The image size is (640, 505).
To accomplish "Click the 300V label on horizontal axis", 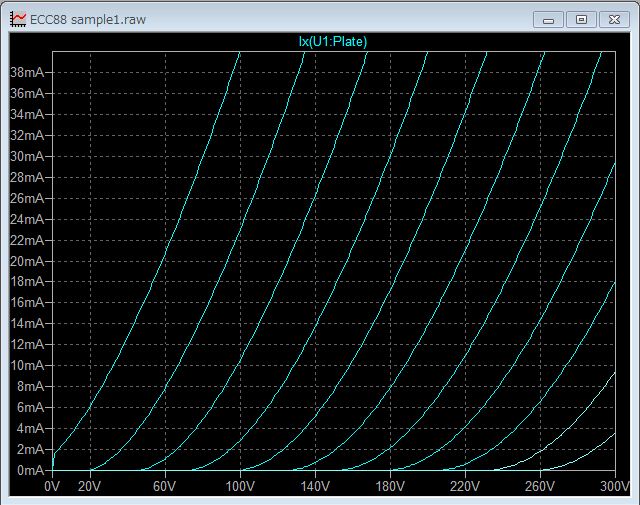I will tap(614, 487).
